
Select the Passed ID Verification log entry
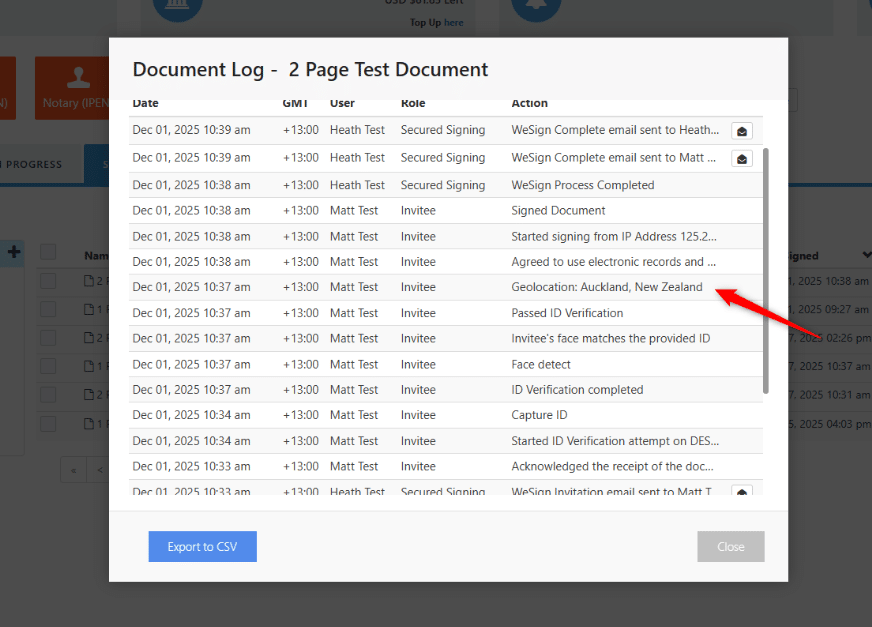pos(567,313)
